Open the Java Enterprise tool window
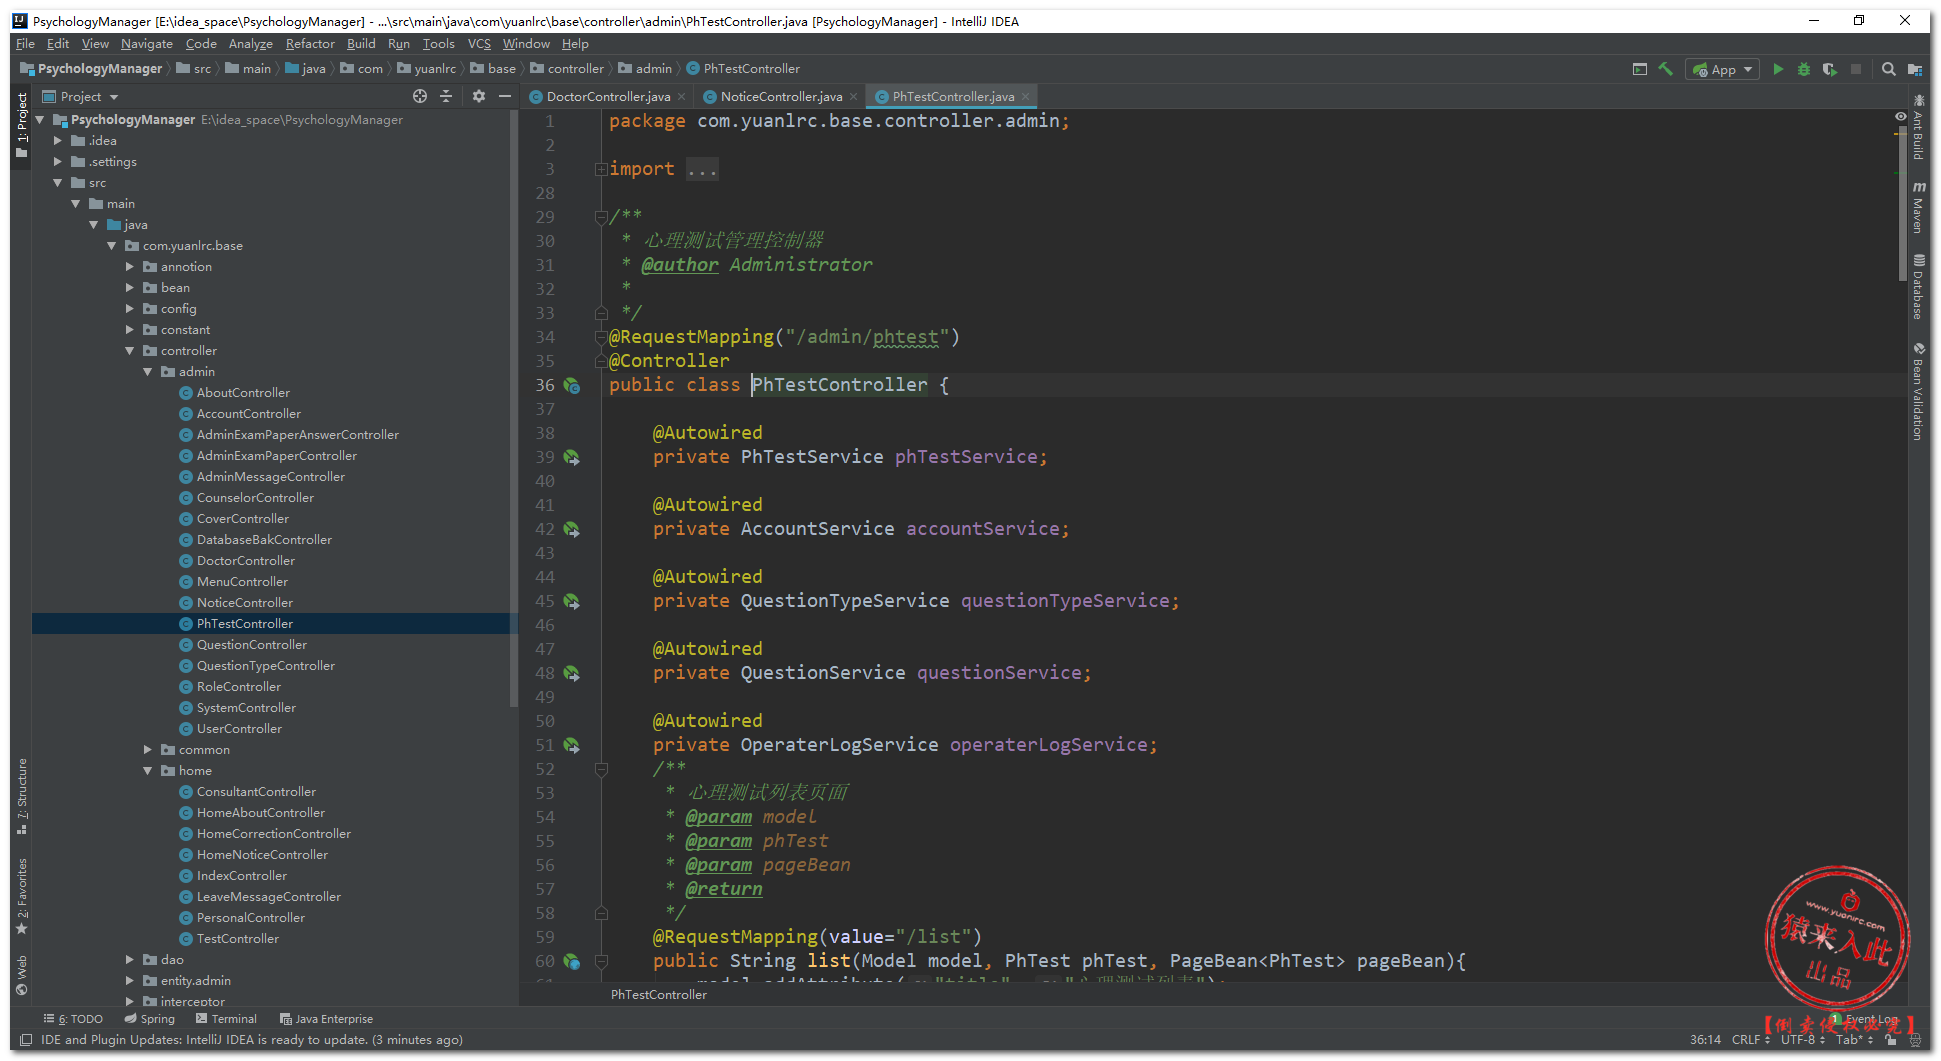The image size is (1941, 1061). pyautogui.click(x=326, y=1019)
